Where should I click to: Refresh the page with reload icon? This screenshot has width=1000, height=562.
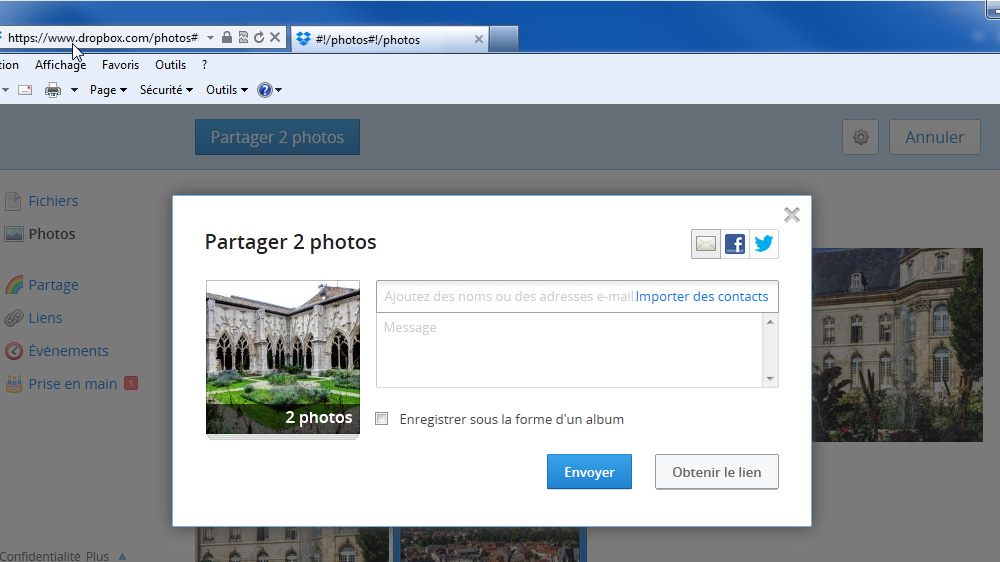pyautogui.click(x=259, y=38)
